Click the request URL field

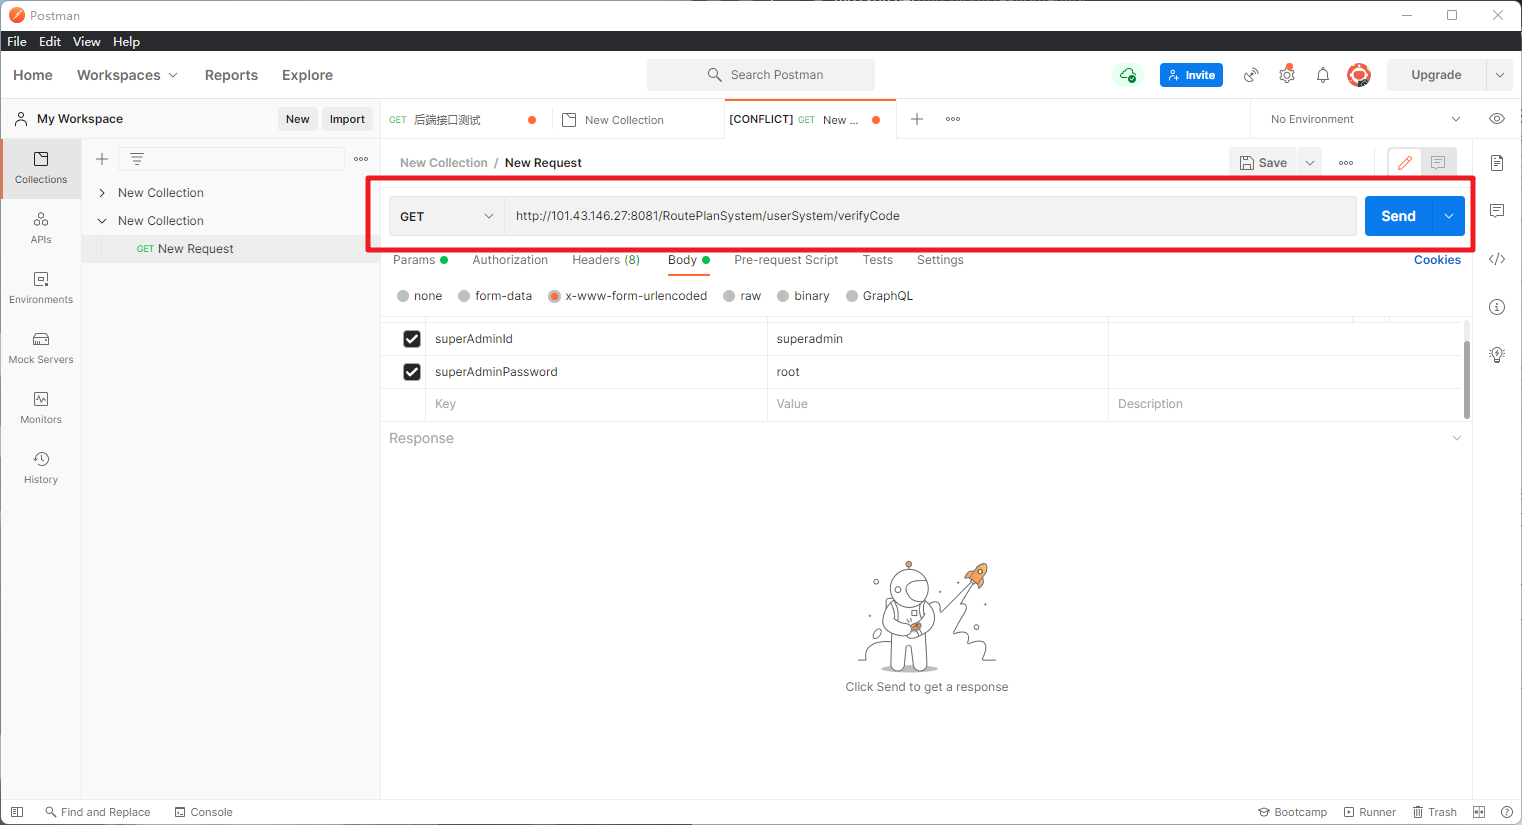[x=930, y=216]
